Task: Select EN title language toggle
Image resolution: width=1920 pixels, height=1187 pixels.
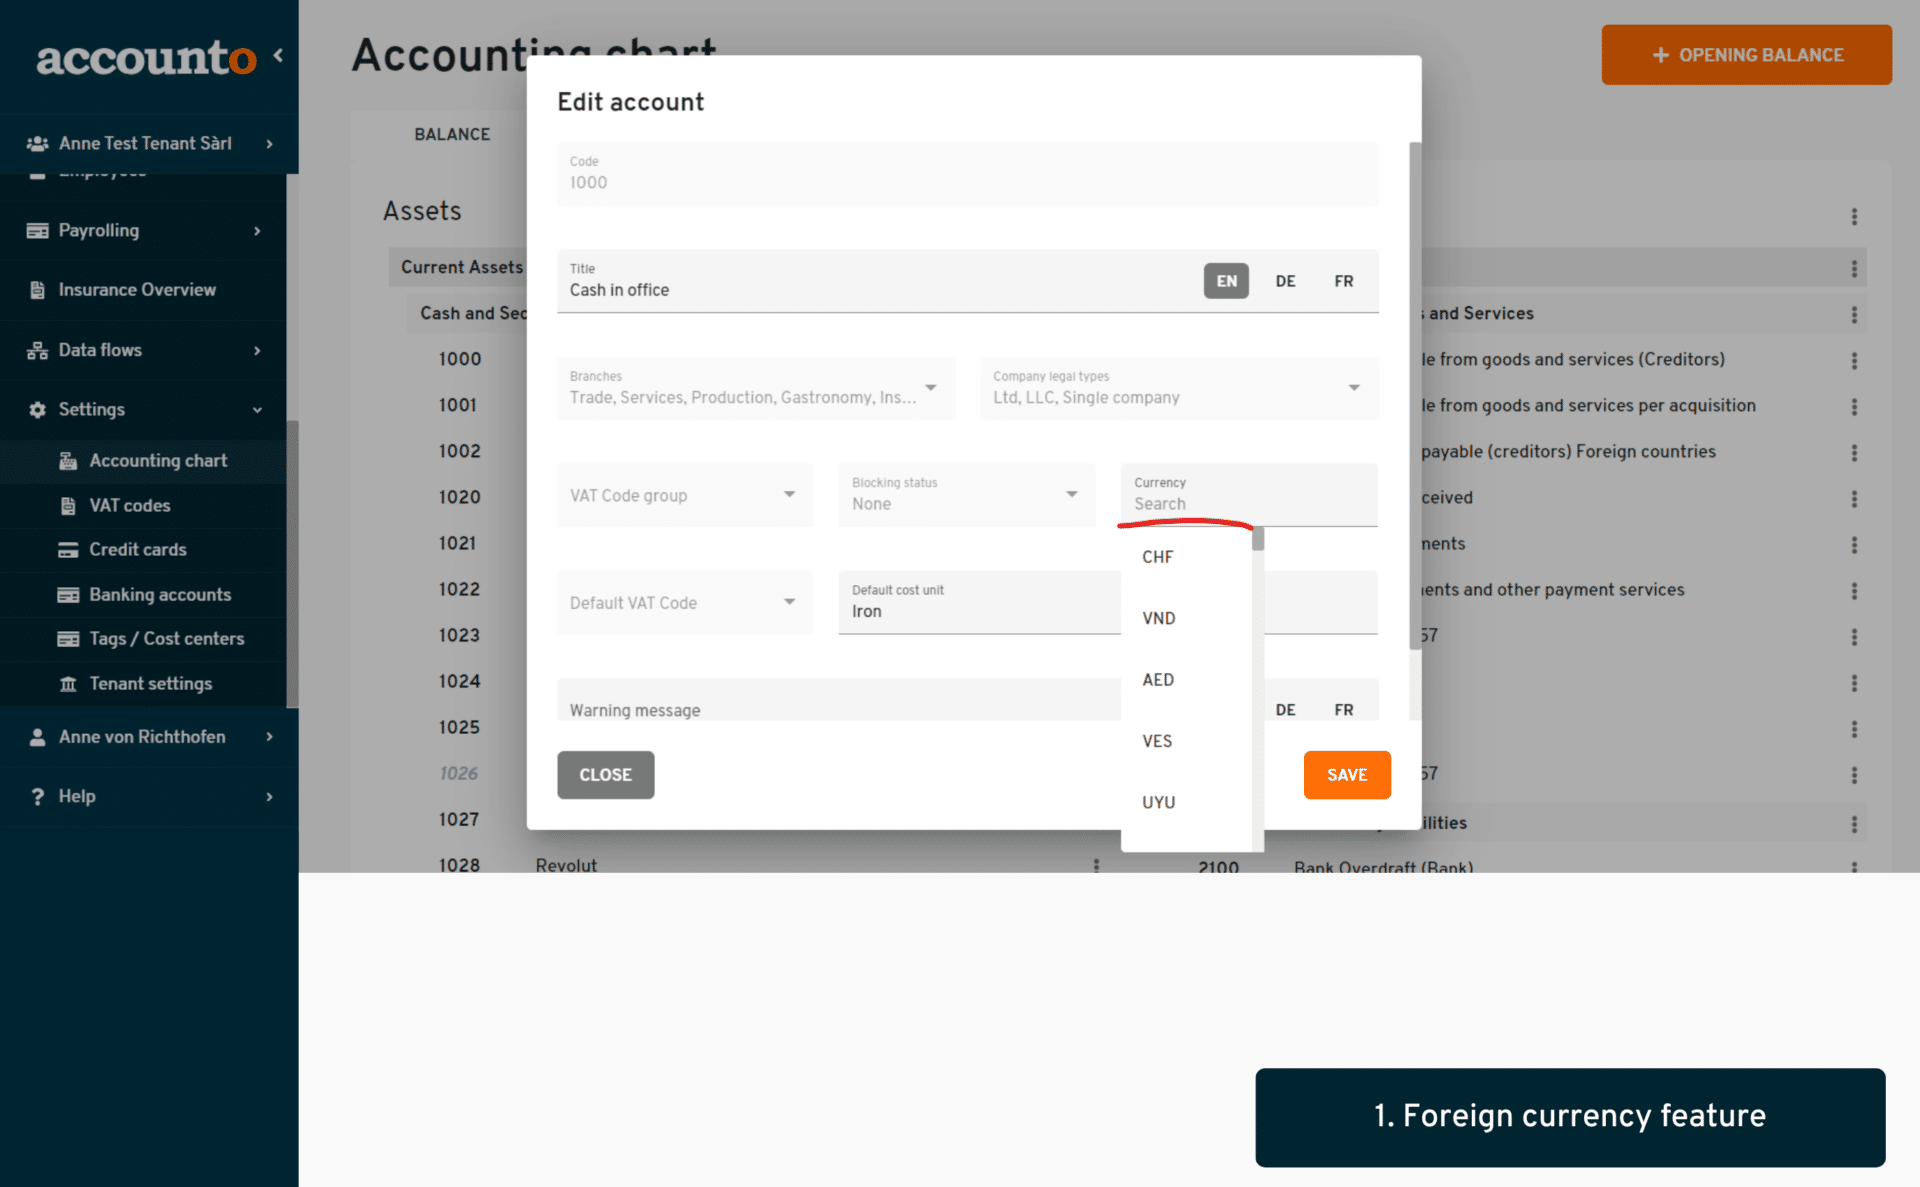Action: [x=1226, y=281]
